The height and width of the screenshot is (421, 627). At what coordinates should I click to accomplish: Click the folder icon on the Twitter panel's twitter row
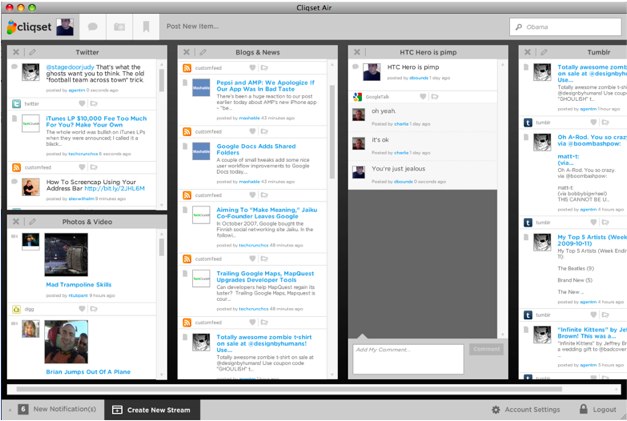click(94, 104)
